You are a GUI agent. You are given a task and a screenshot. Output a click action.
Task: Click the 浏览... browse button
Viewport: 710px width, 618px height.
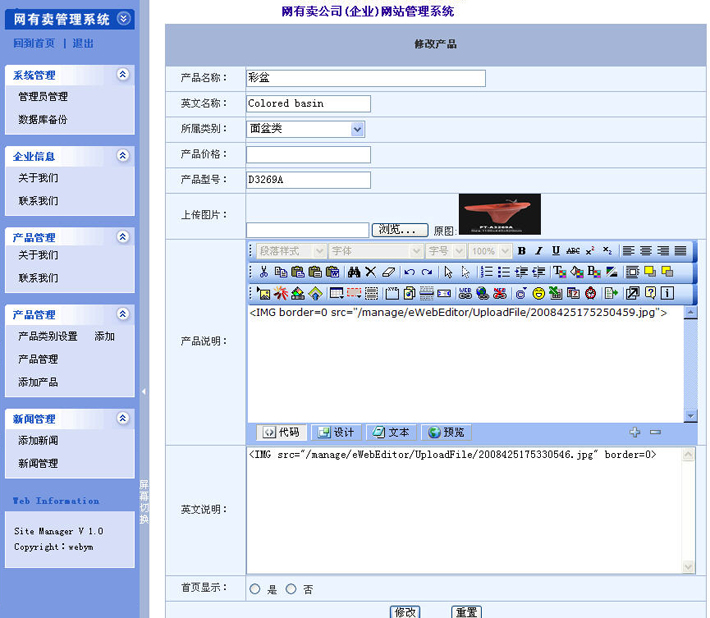pos(400,230)
